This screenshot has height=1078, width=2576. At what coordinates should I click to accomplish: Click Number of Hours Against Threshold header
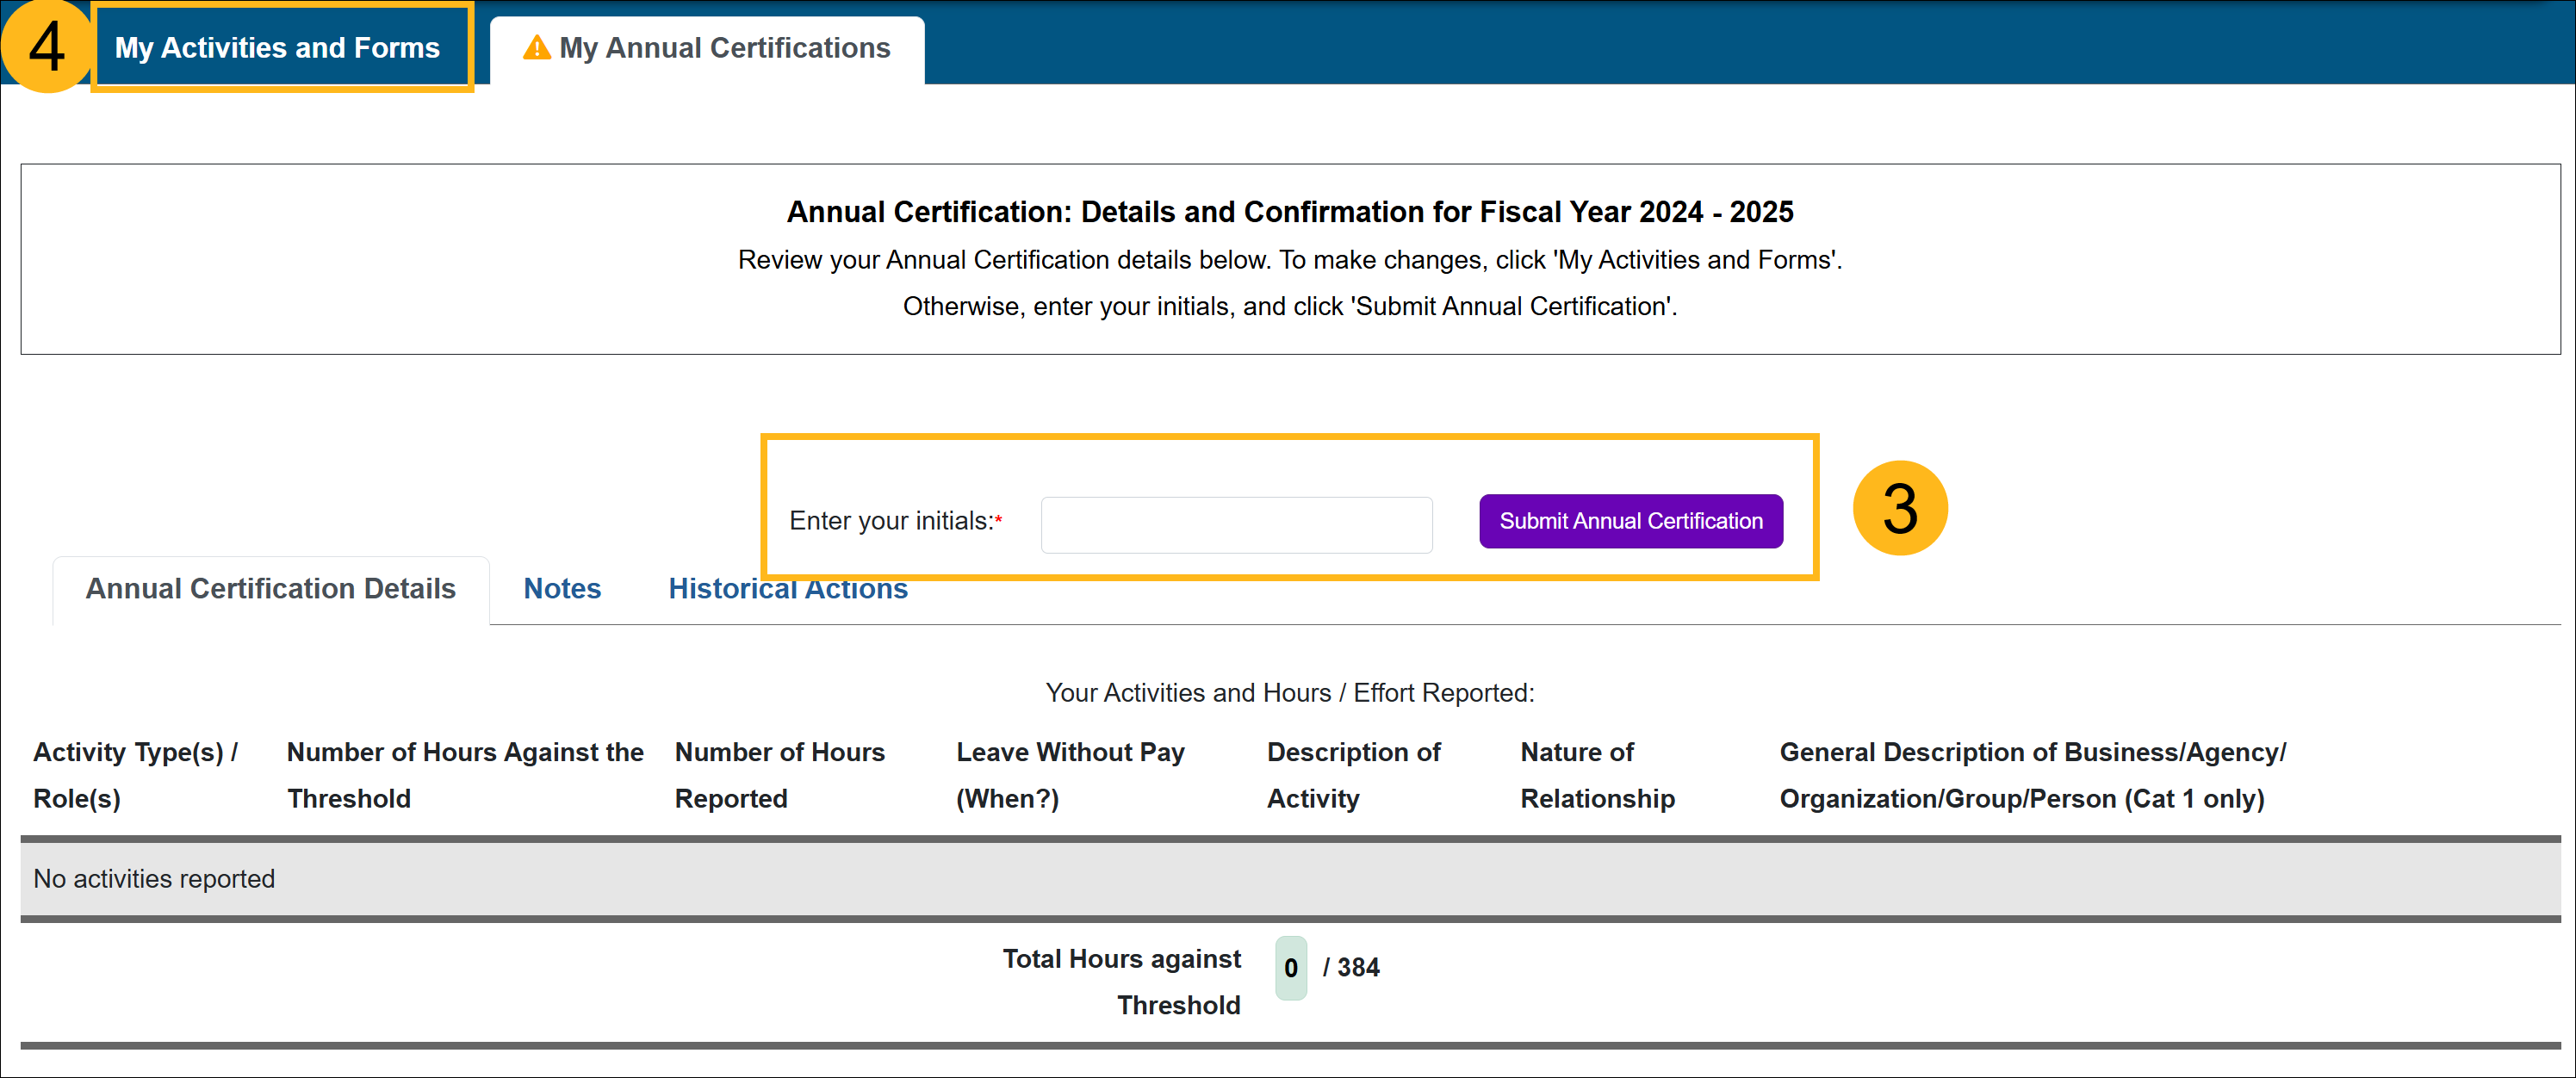tap(464, 775)
